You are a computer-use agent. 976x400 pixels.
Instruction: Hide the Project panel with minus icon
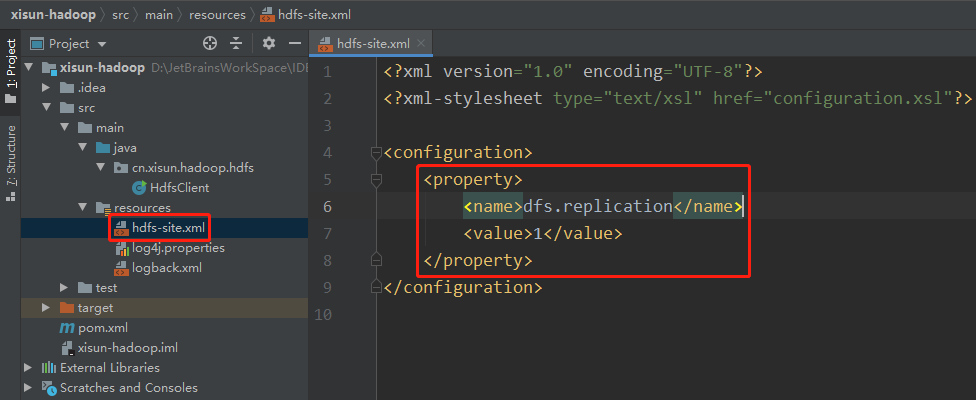coord(295,43)
